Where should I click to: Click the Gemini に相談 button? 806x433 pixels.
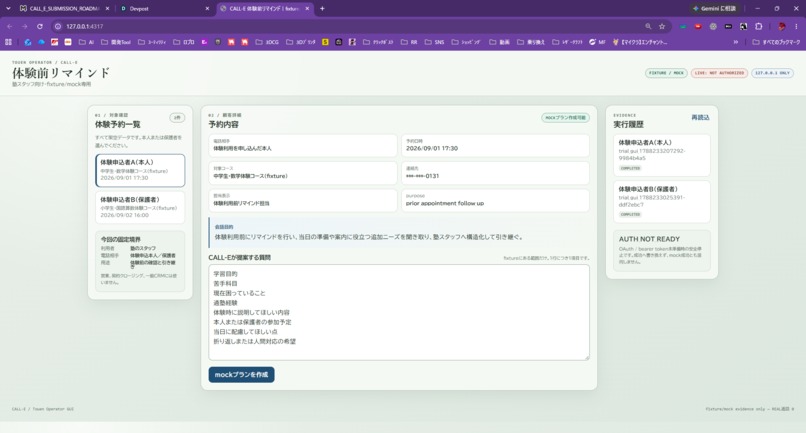point(715,8)
